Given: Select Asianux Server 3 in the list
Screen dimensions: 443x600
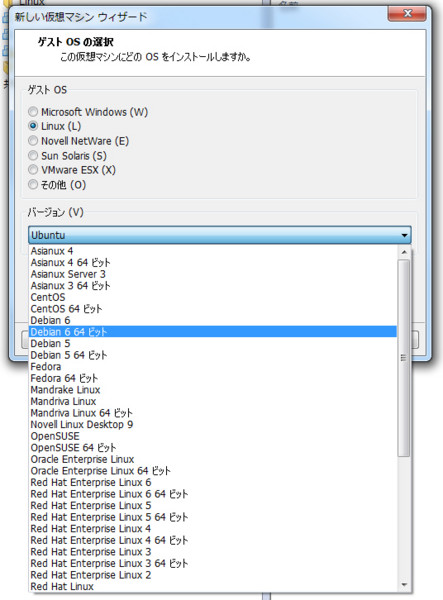Looking at the screenshot, I should tap(213, 274).
